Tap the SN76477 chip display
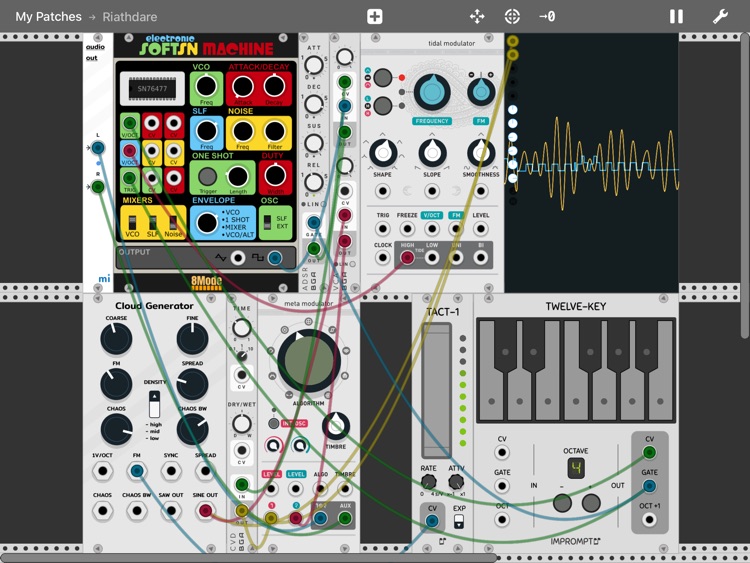Viewport: 750px width, 563px height. click(152, 88)
